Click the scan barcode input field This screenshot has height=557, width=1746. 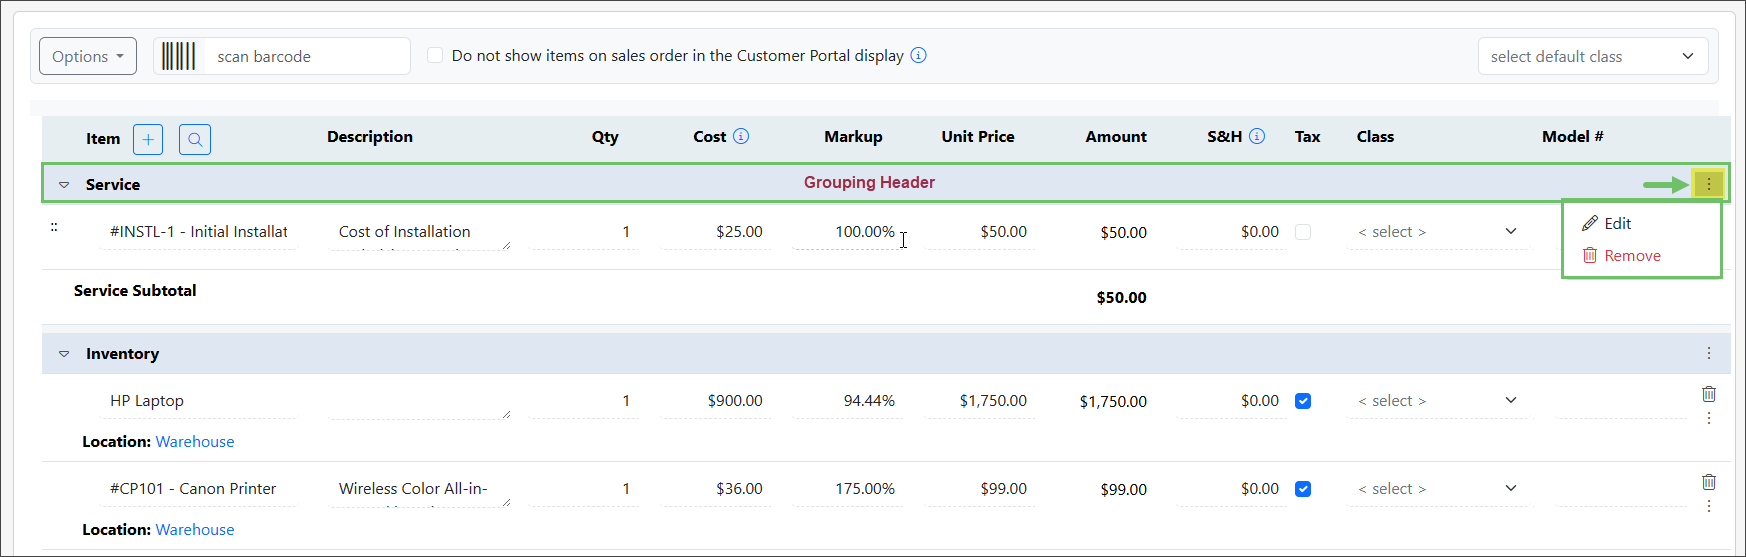pos(309,56)
